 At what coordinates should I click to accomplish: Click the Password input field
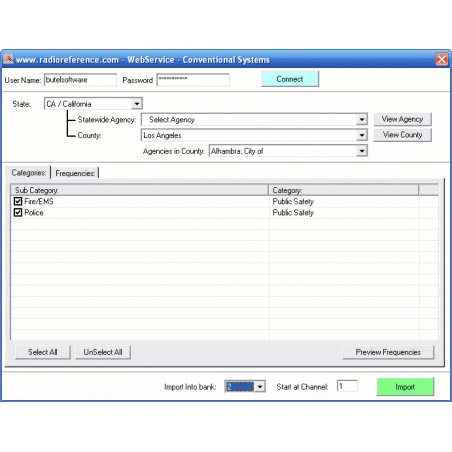pyautogui.click(x=193, y=80)
